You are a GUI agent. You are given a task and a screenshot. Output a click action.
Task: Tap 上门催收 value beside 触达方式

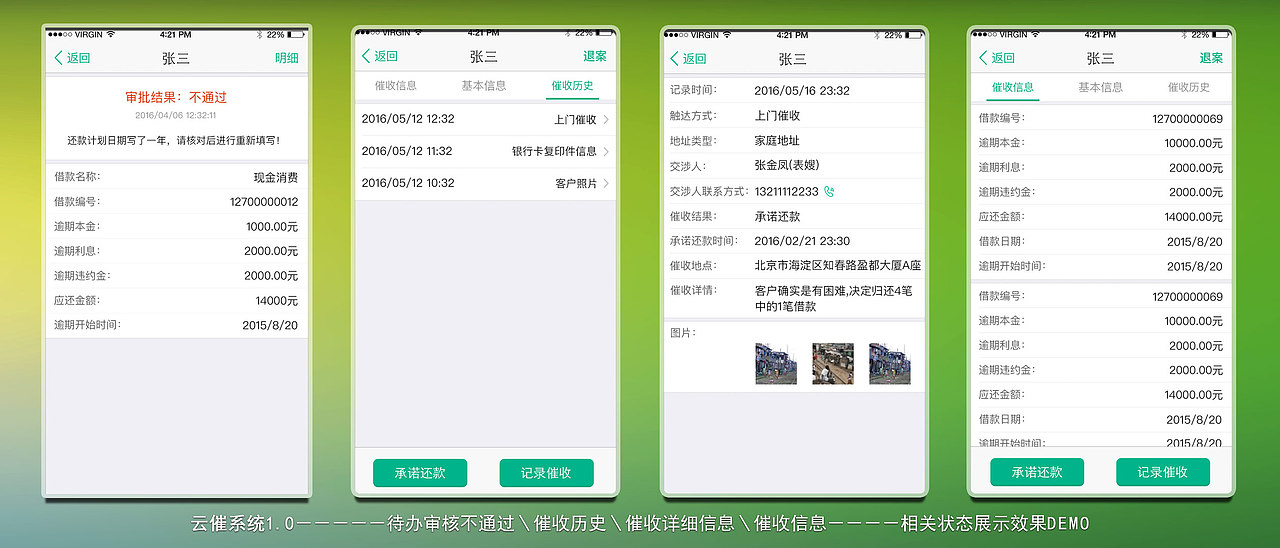(x=777, y=116)
